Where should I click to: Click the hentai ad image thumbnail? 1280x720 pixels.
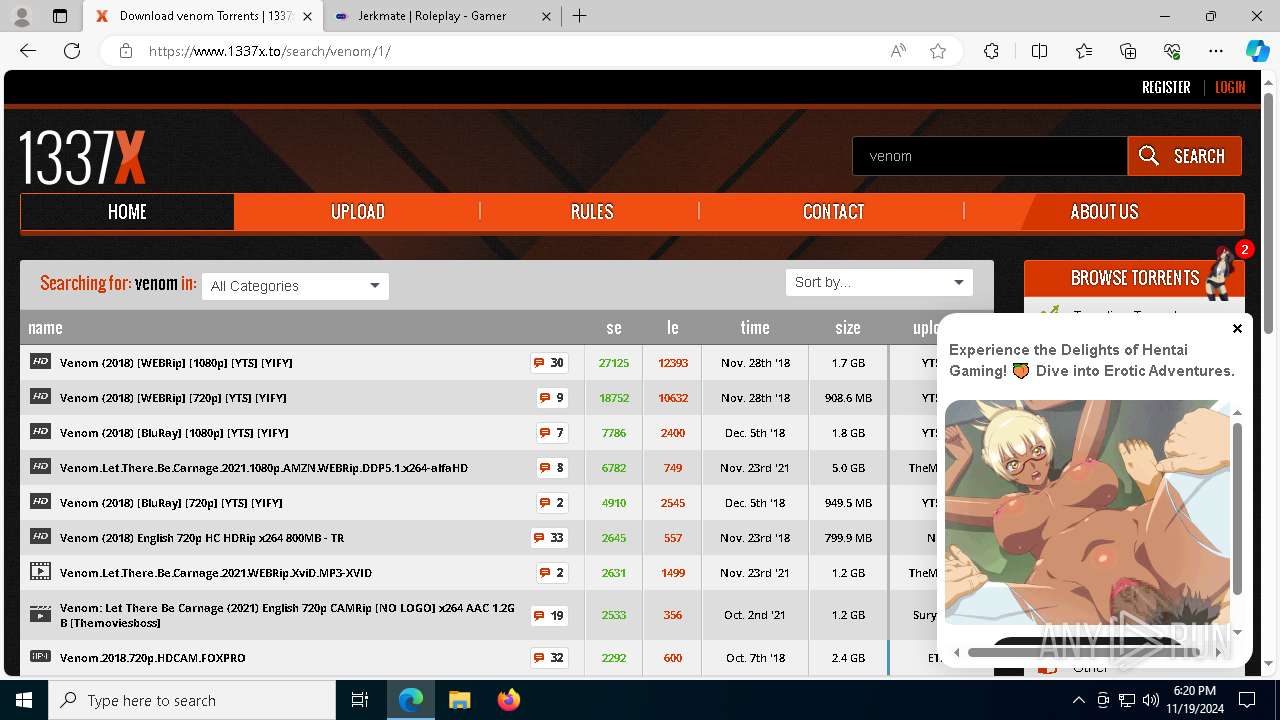pos(1088,512)
